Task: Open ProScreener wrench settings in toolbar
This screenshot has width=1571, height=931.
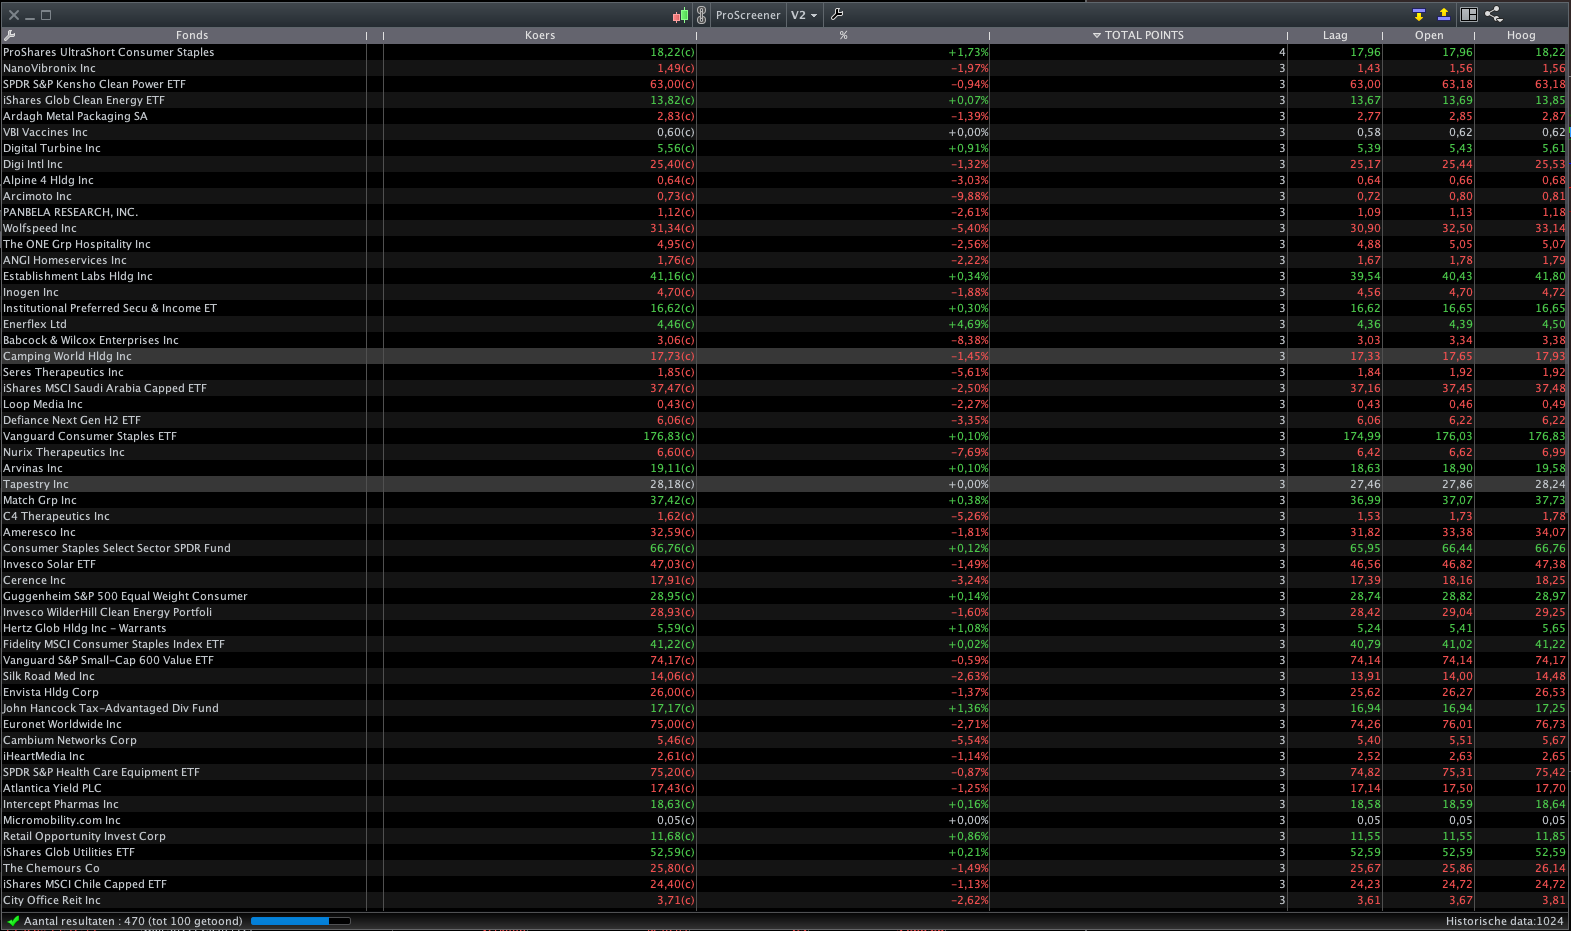Action: (837, 14)
